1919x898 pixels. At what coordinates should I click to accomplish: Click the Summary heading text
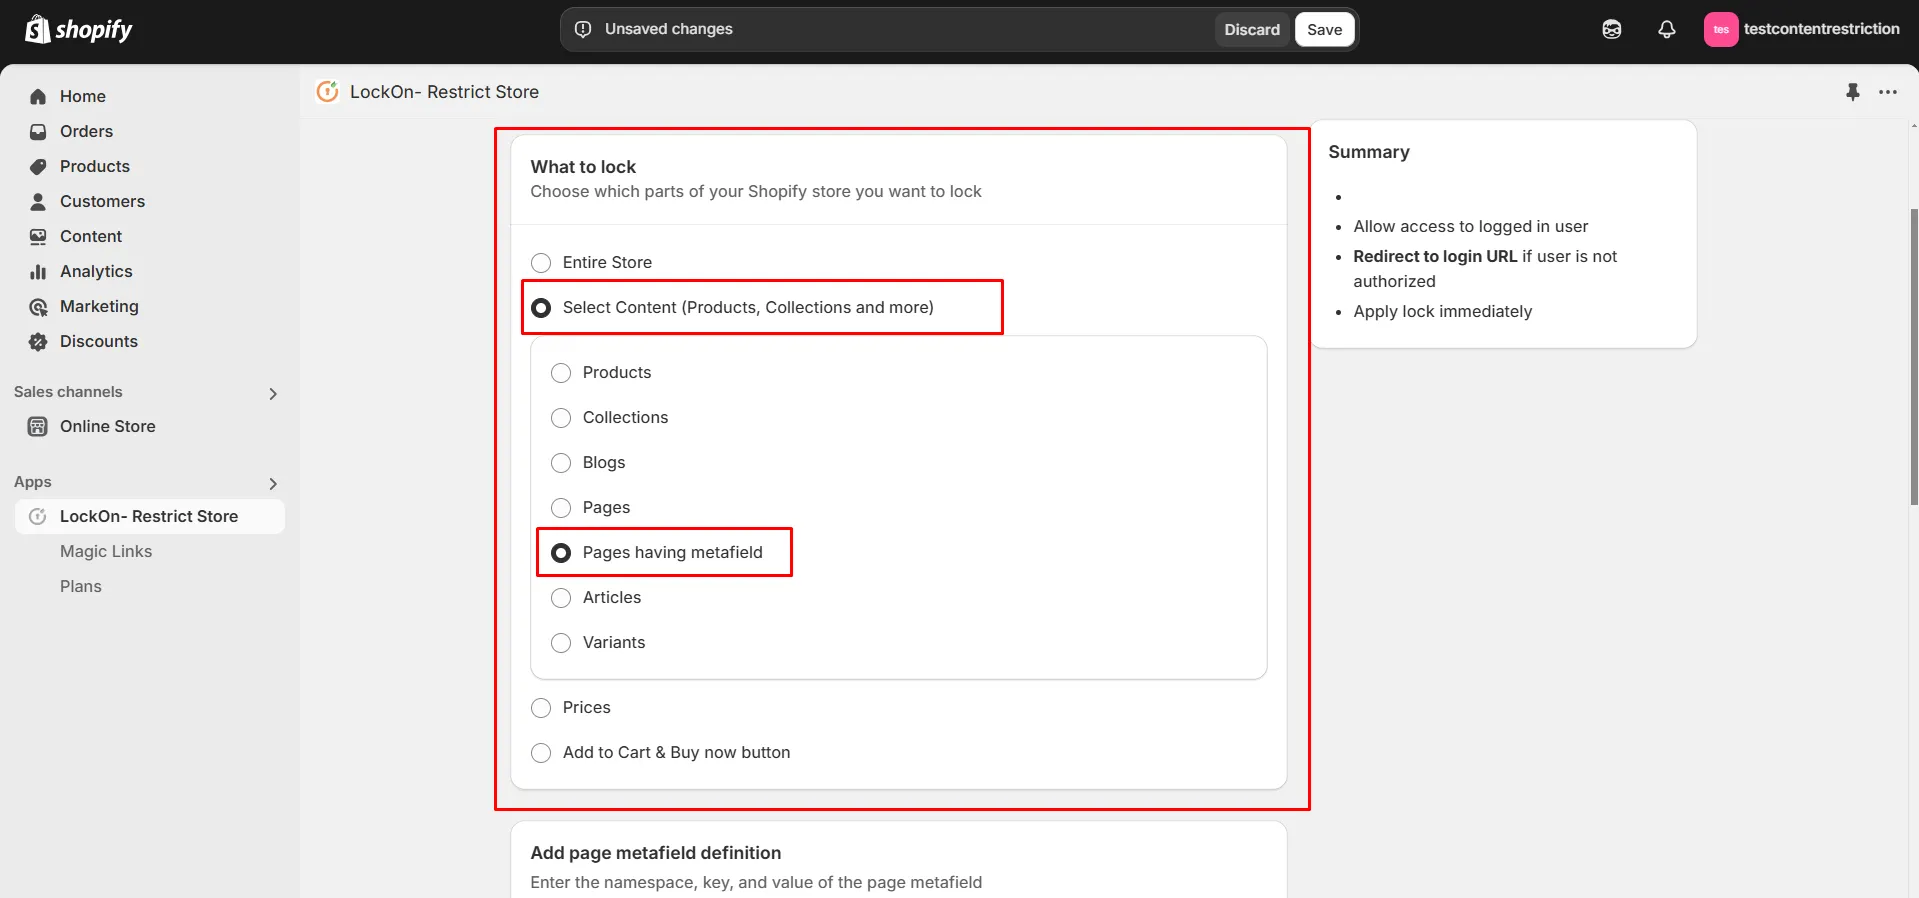[1369, 152]
